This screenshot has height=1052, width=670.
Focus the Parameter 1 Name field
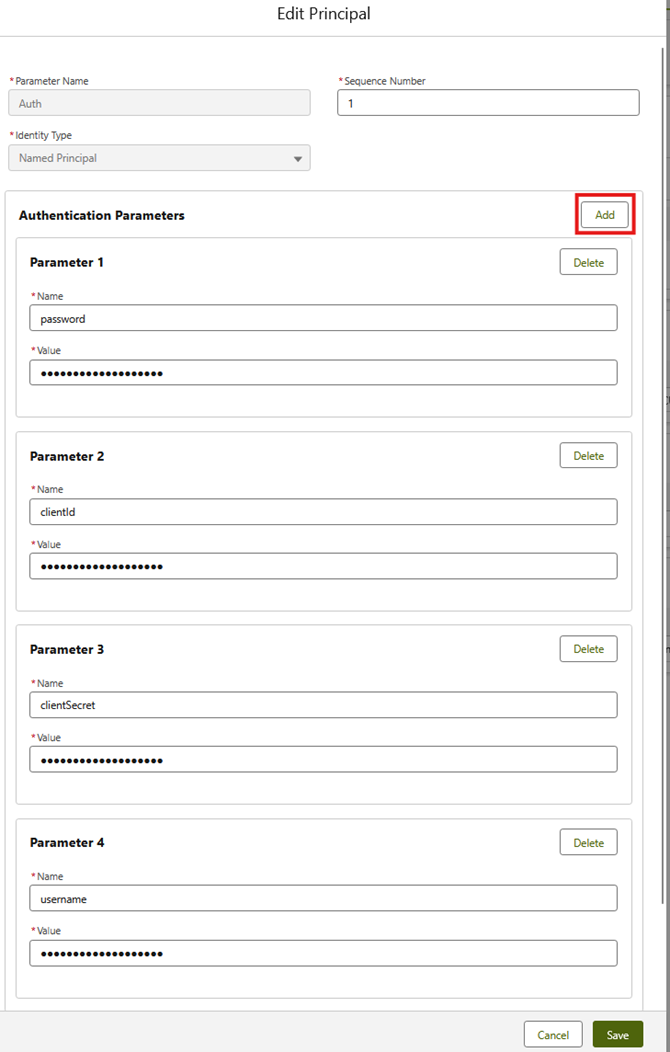[323, 318]
